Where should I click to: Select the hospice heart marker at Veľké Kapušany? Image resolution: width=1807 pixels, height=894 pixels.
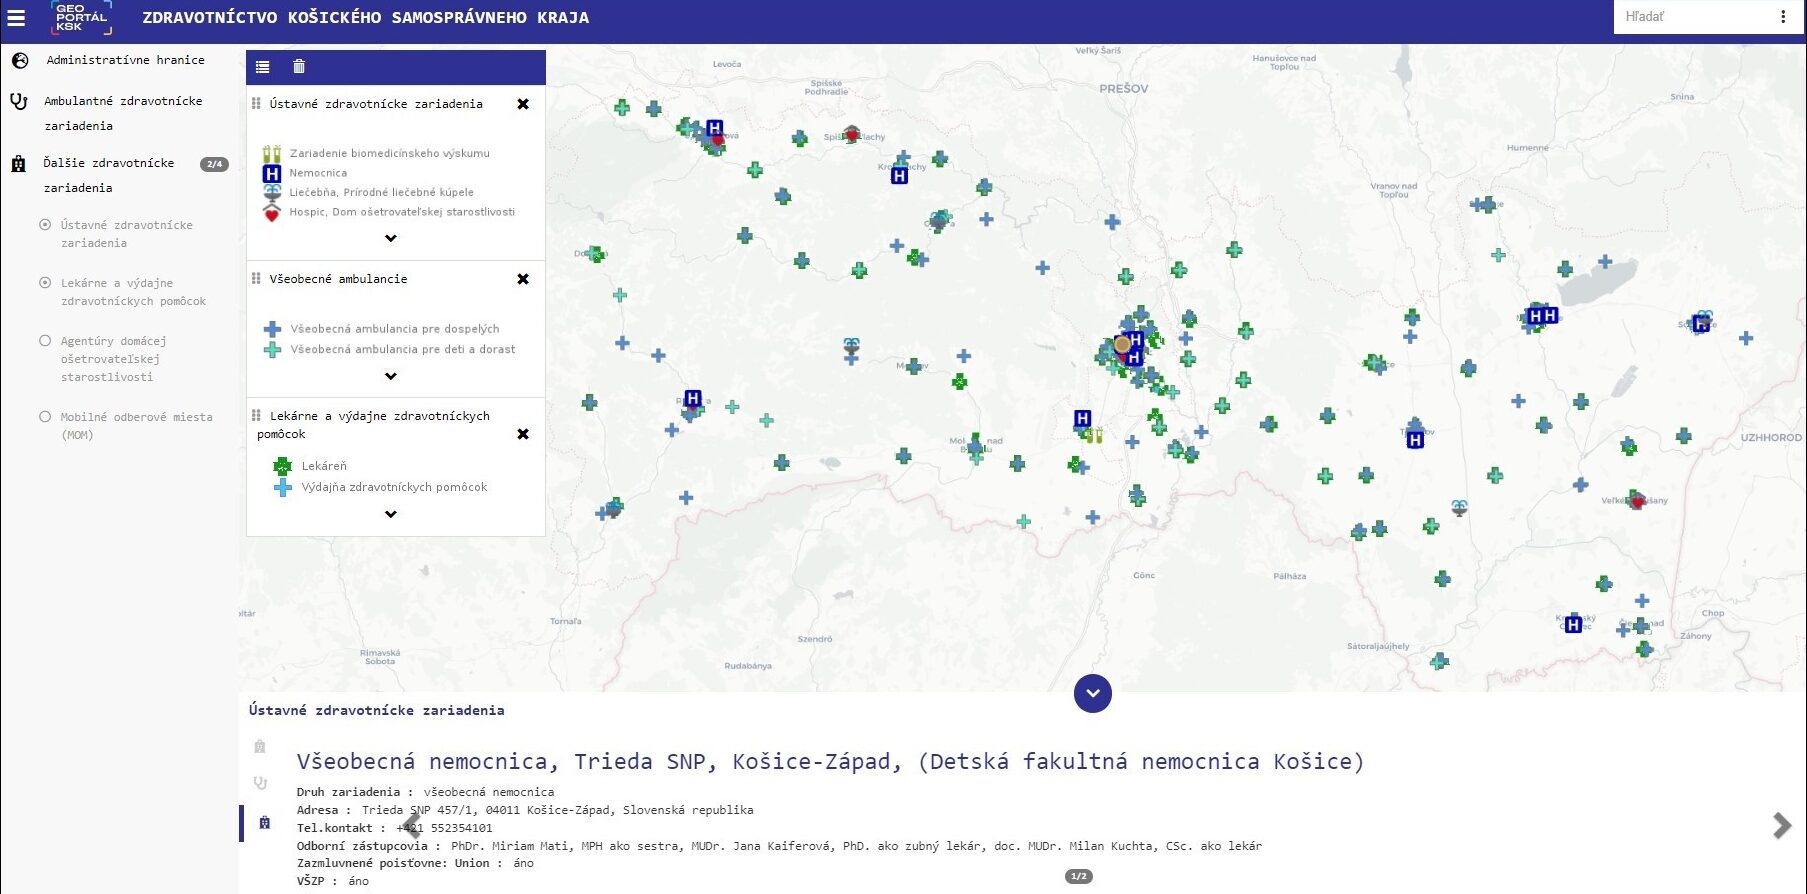pyautogui.click(x=1637, y=500)
